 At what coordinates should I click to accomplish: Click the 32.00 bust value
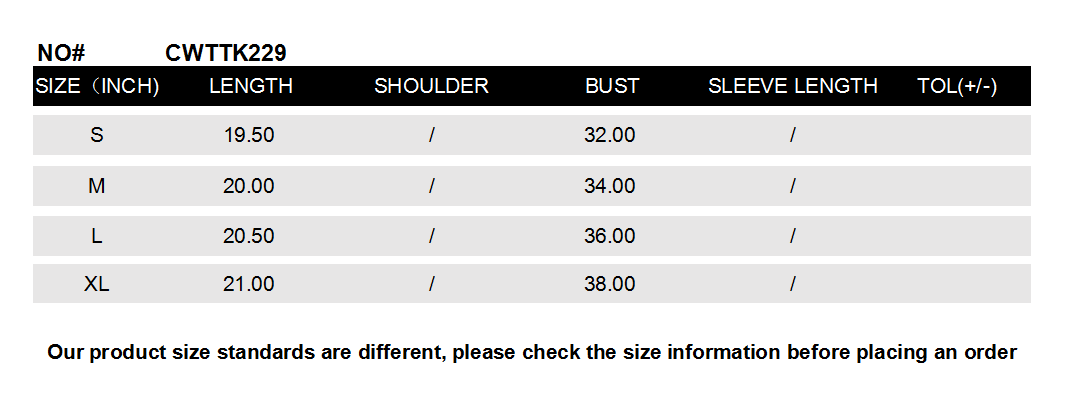tap(610, 135)
